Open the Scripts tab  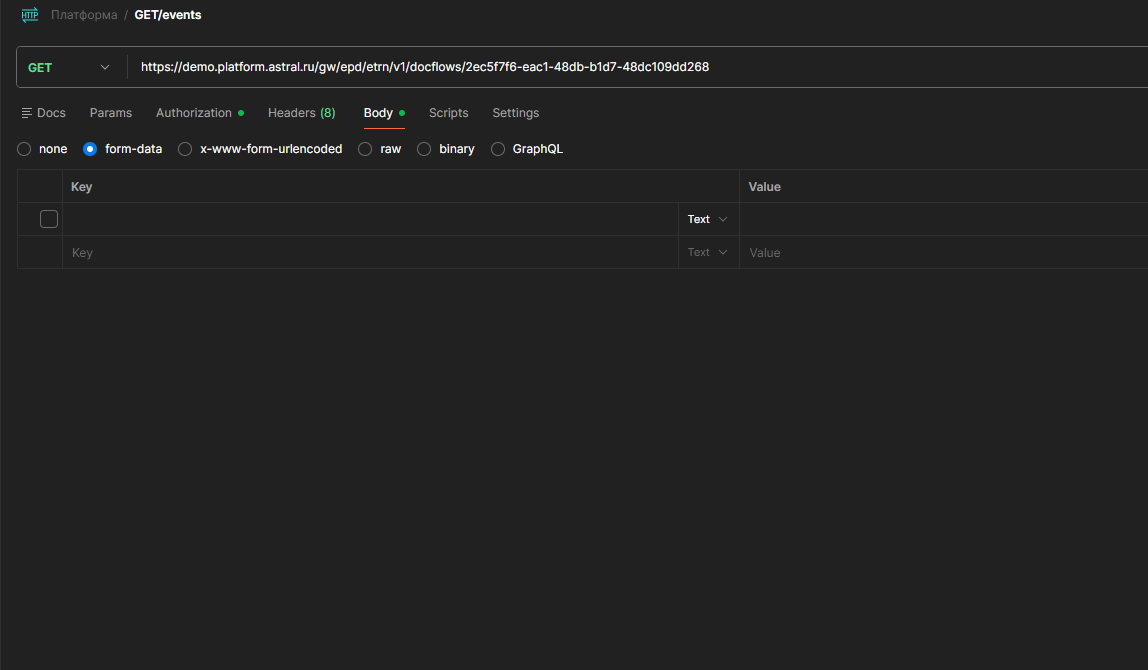point(448,113)
